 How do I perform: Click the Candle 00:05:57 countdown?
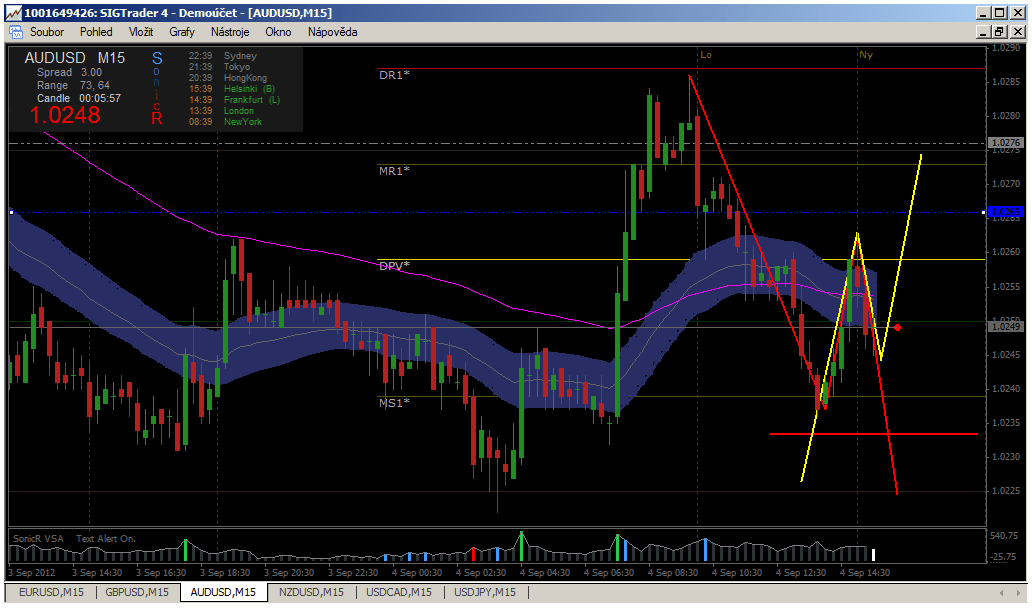79,98
